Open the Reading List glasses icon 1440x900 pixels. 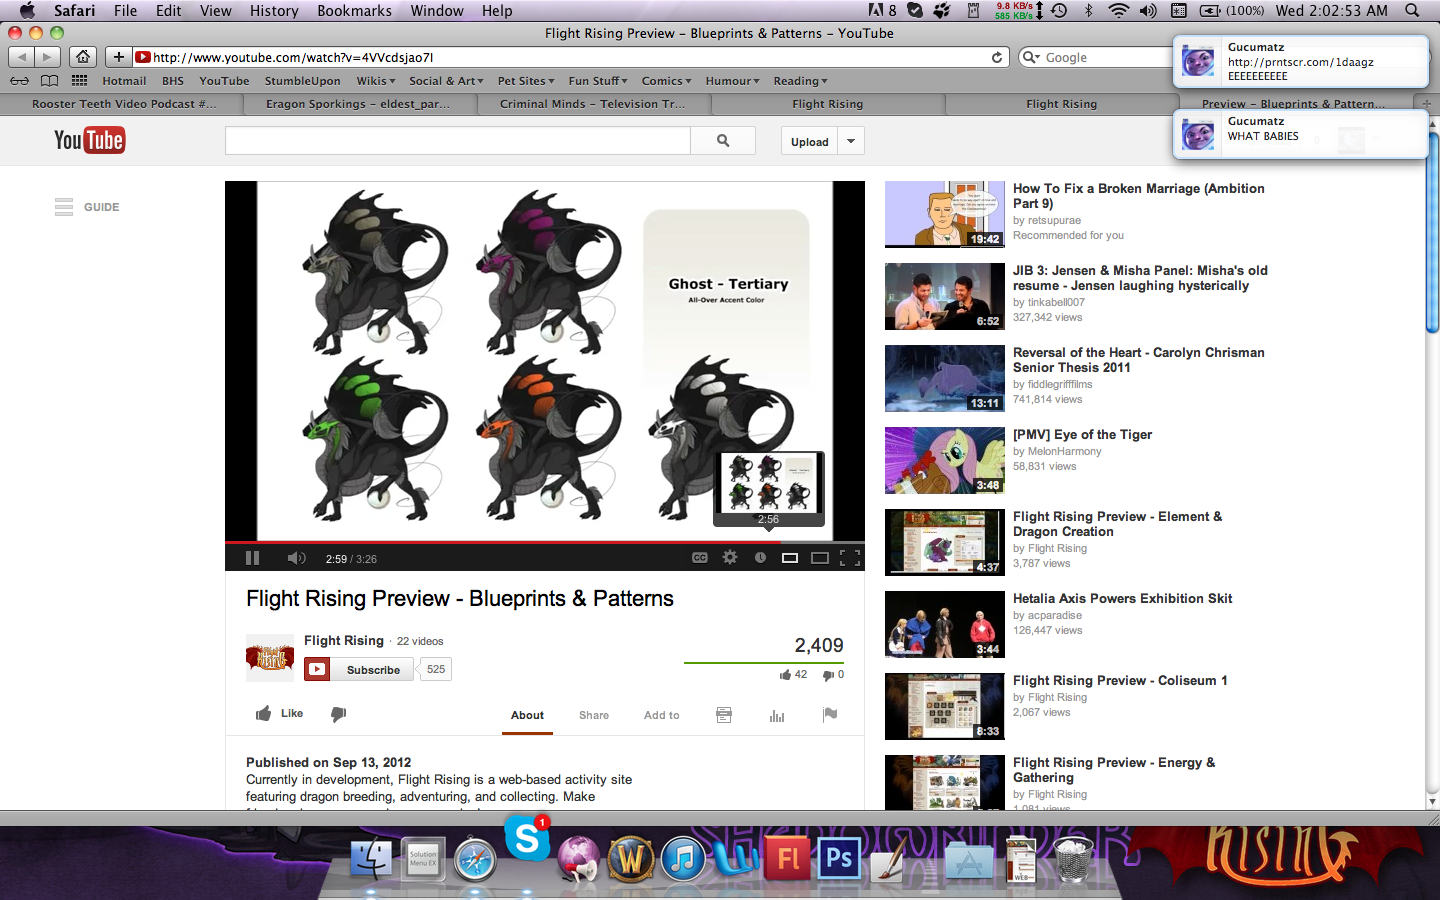19,81
